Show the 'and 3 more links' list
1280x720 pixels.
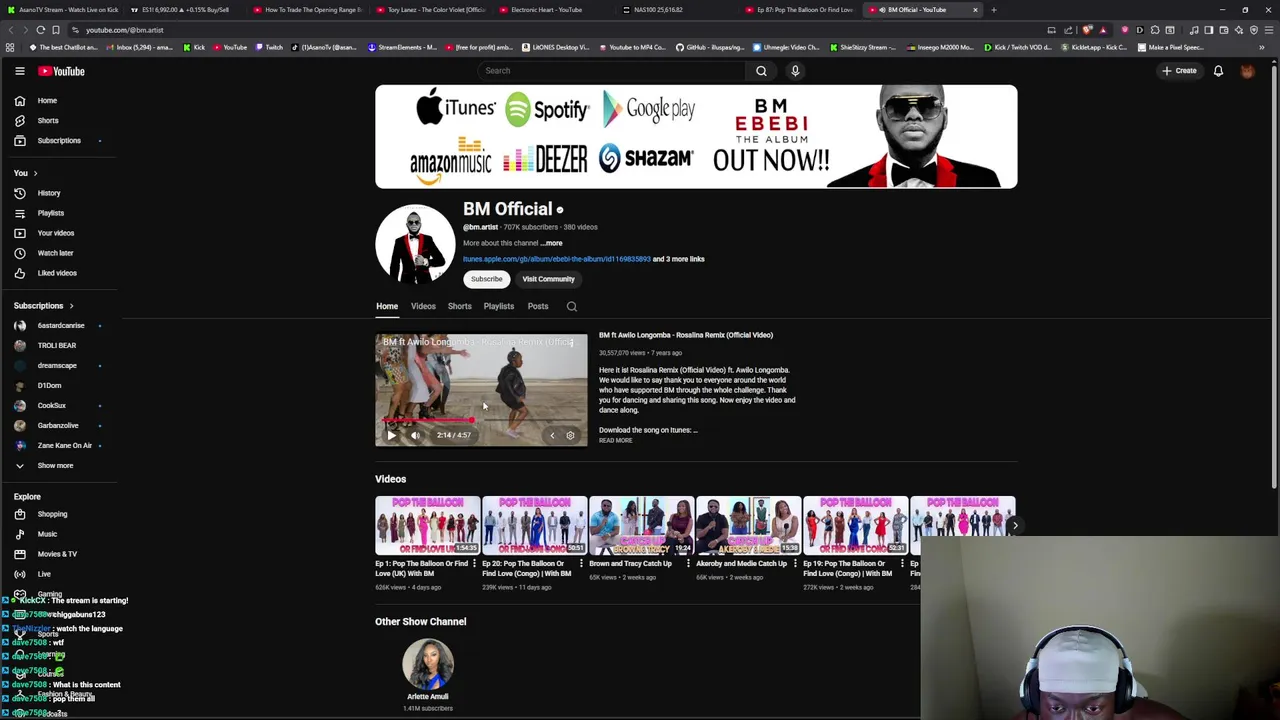679,259
